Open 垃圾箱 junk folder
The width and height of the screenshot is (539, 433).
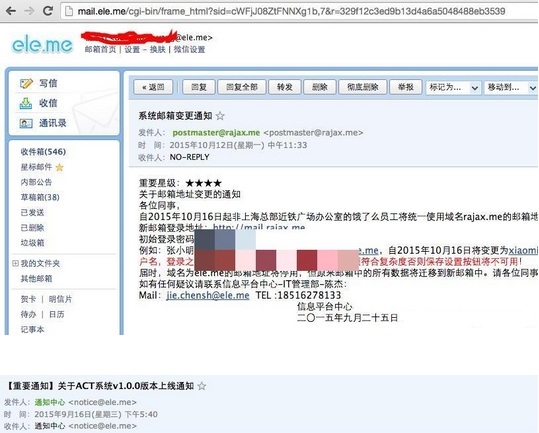(32, 243)
